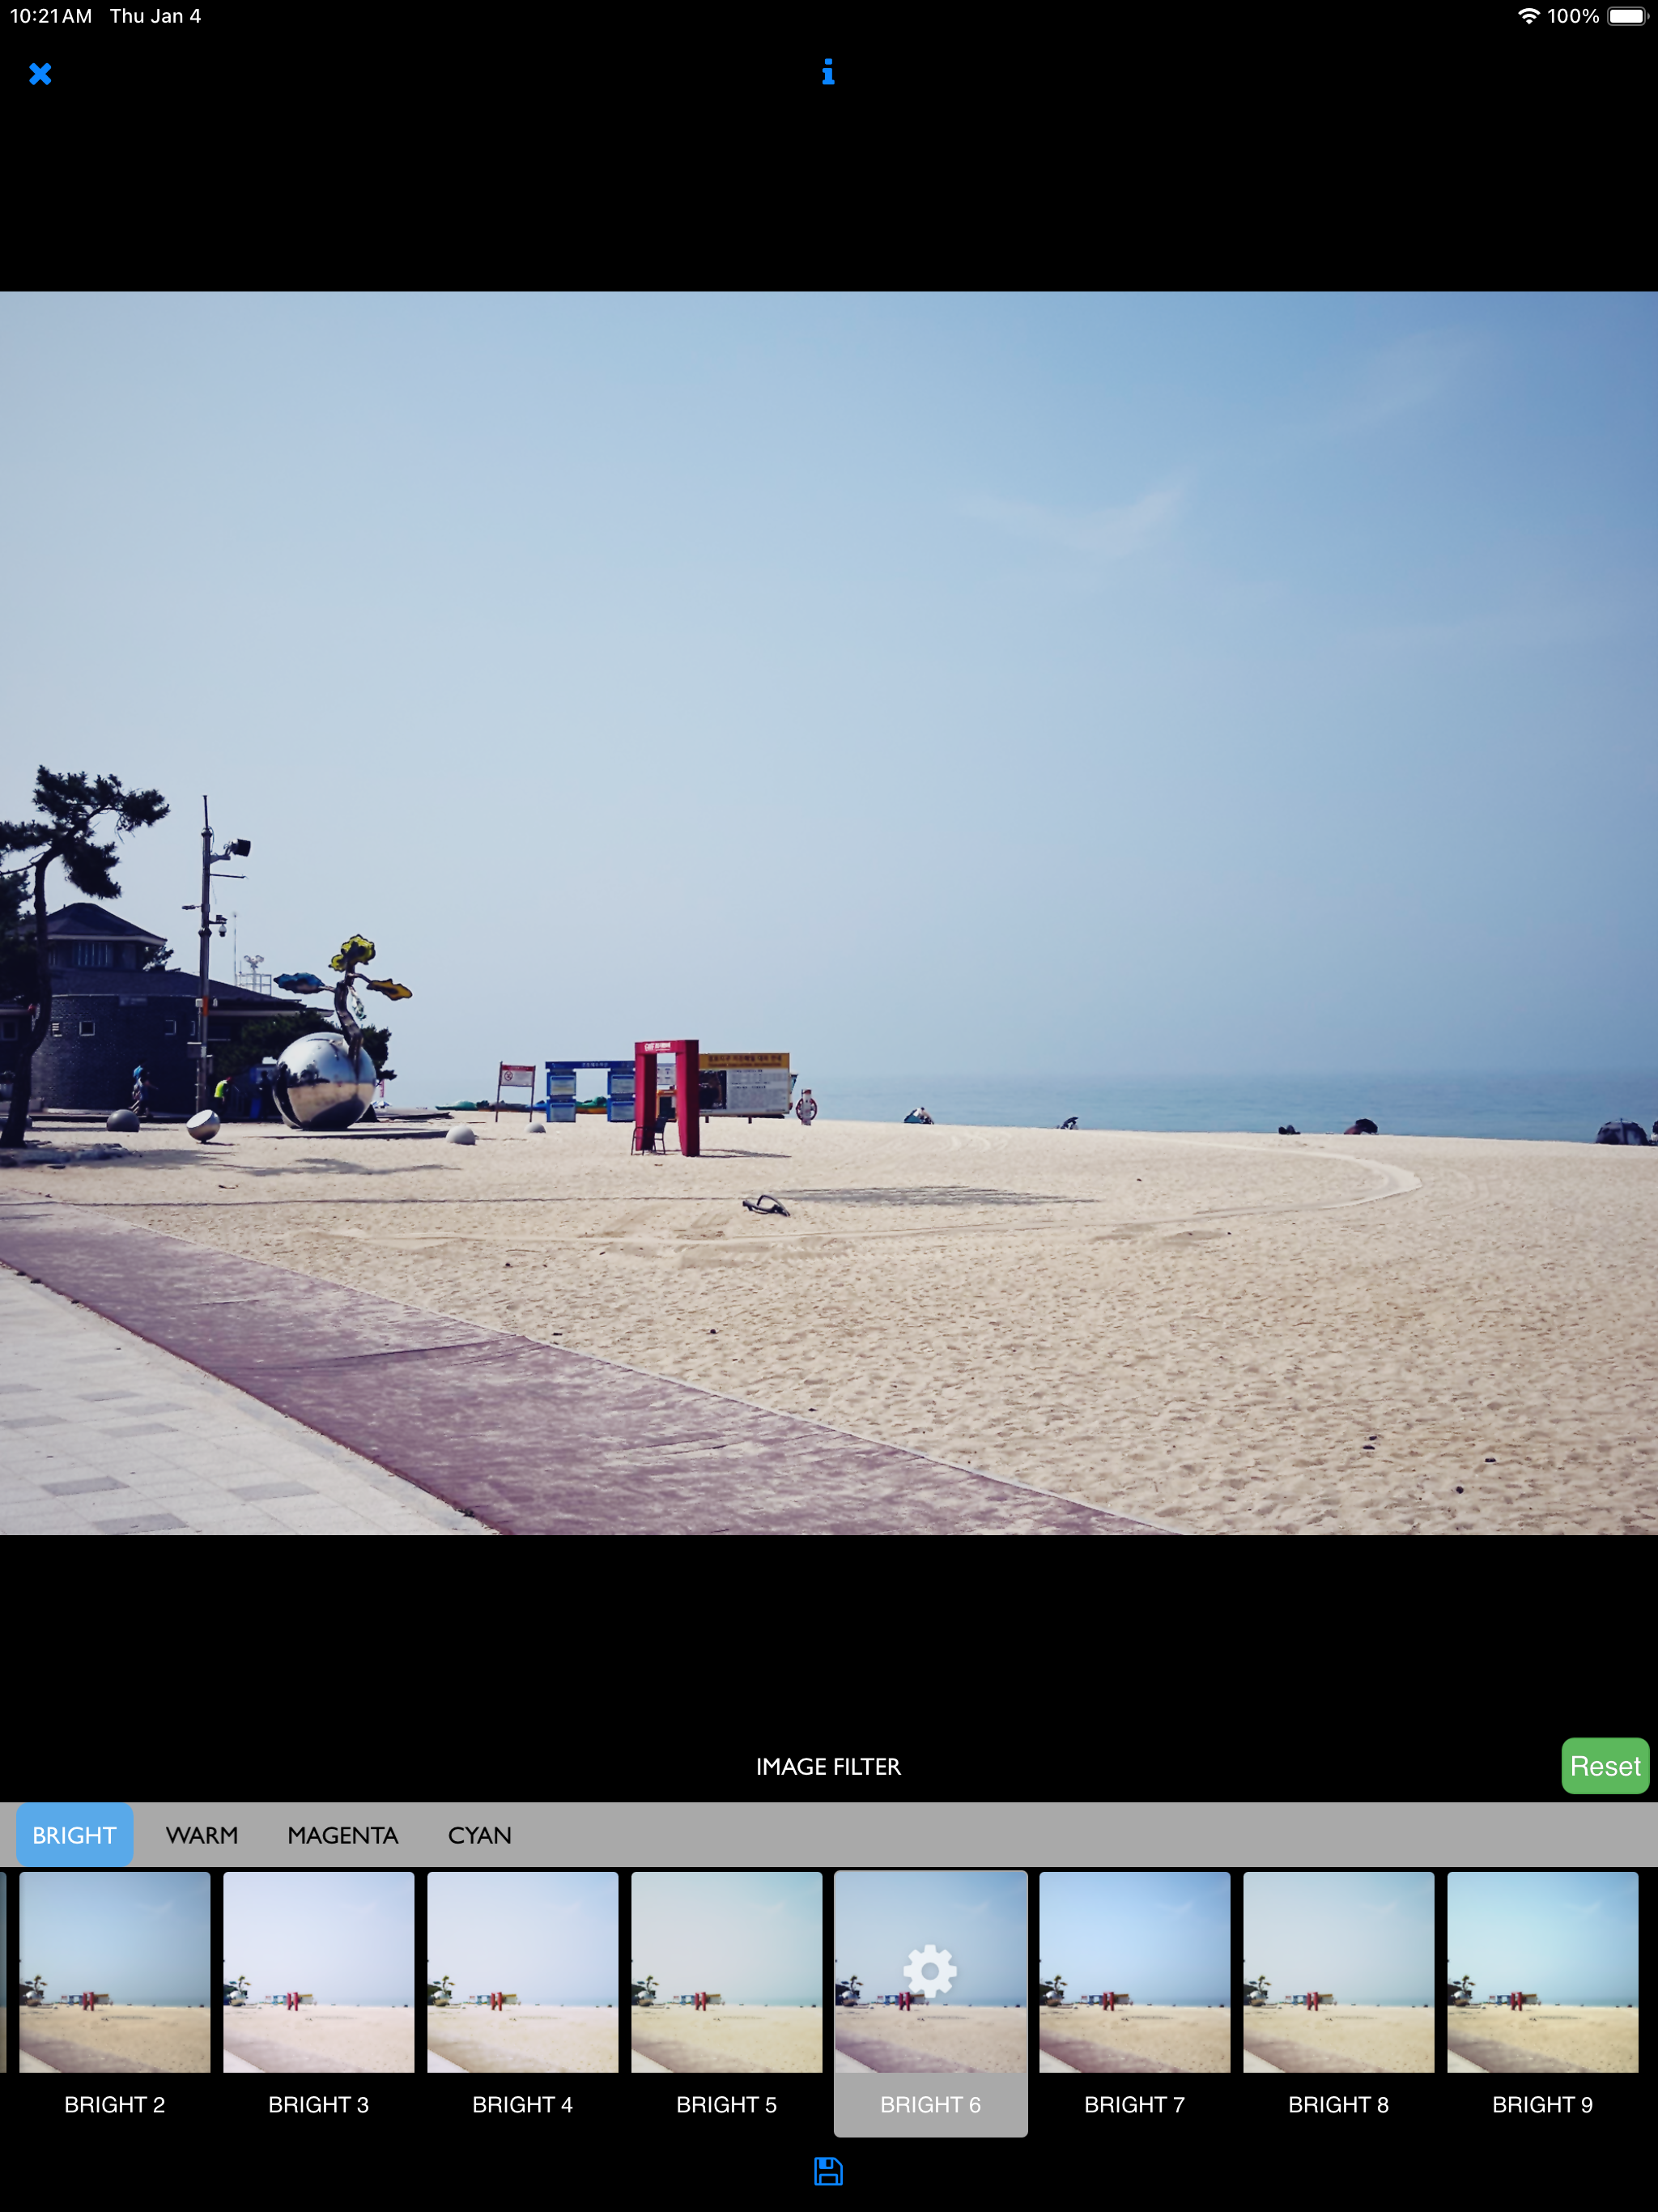Select the BRIGHT 5 filter preview
1658x2212 pixels.
[727, 1972]
